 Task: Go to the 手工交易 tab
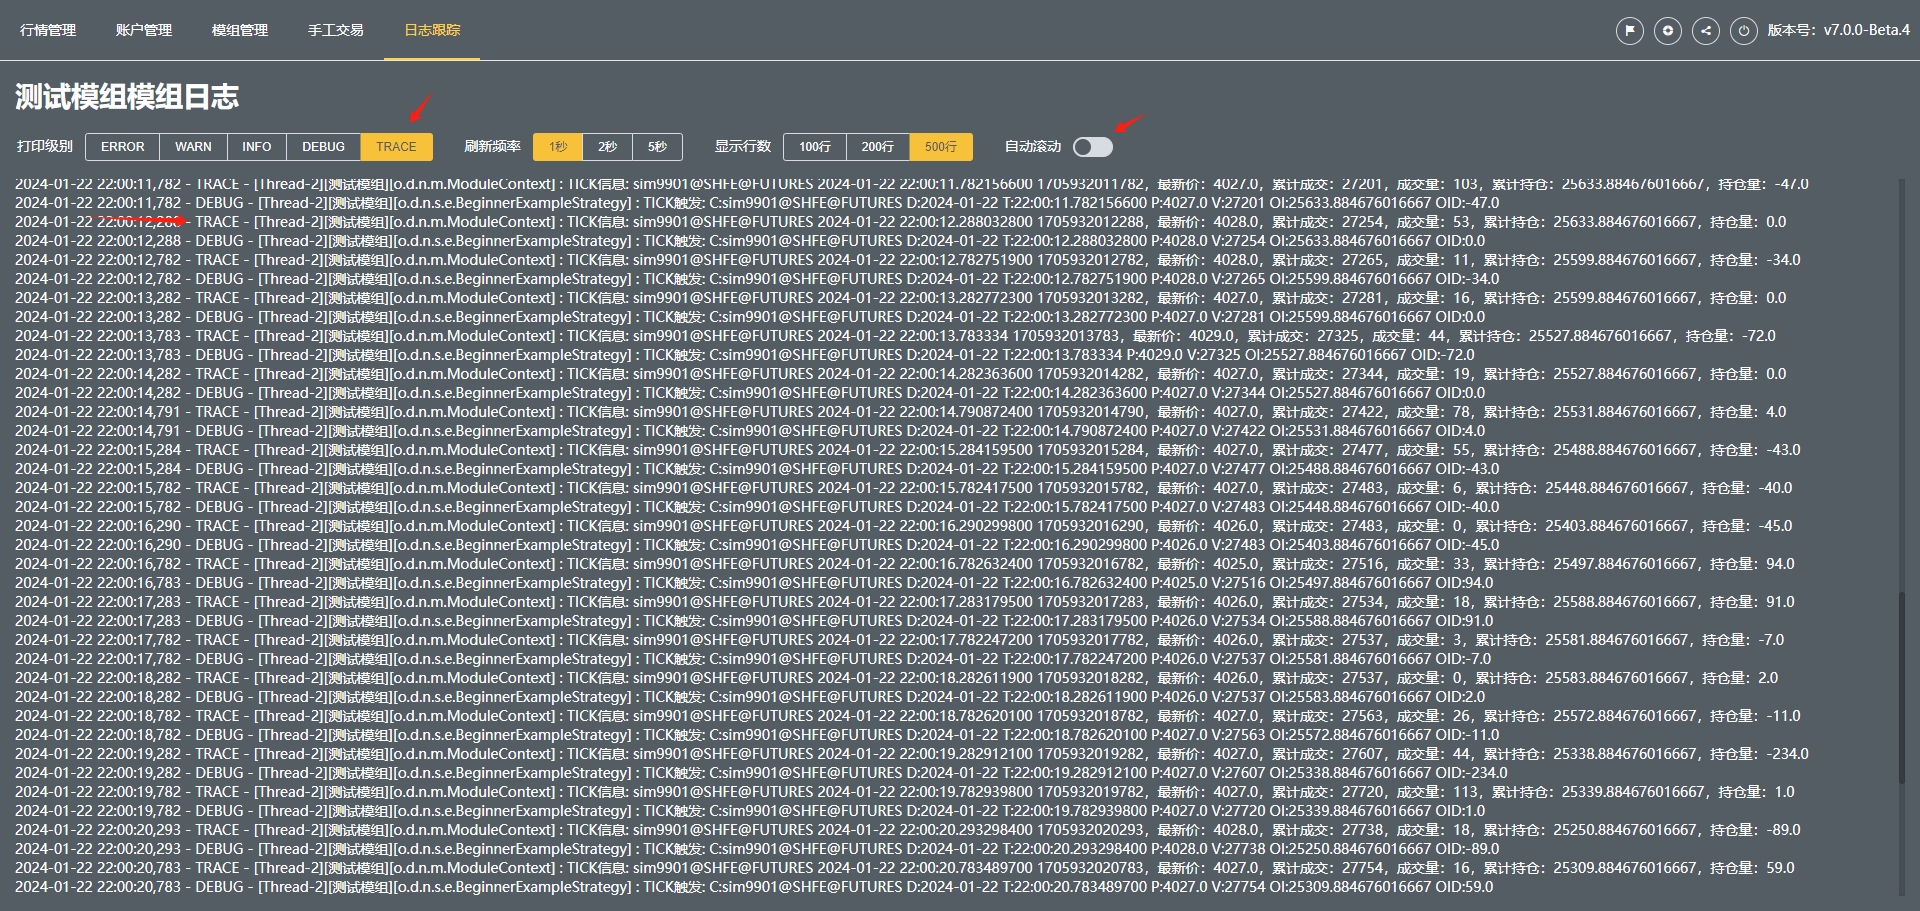coord(336,30)
